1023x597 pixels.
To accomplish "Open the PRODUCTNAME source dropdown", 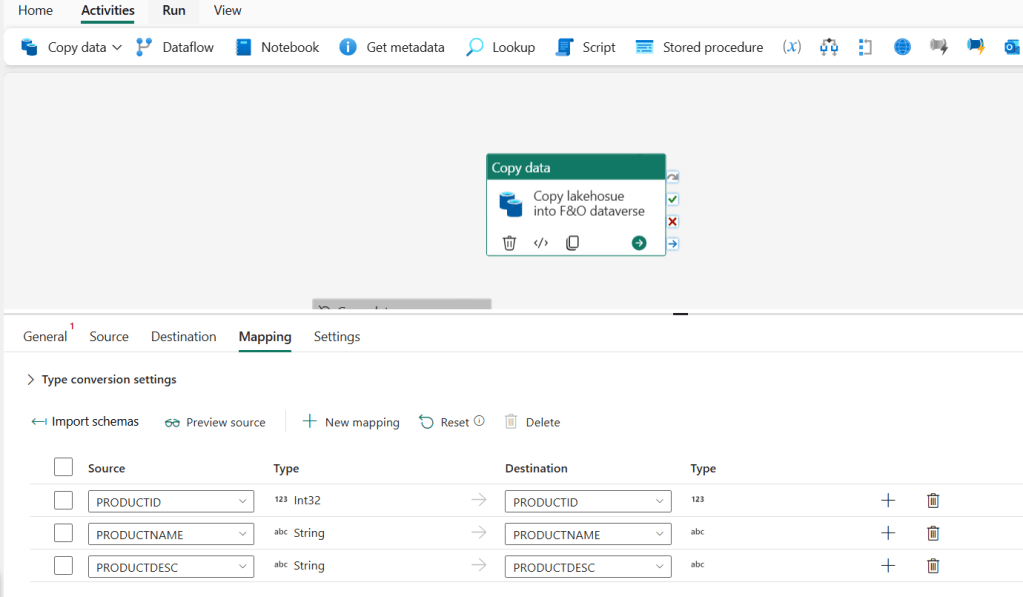I will 170,534.
